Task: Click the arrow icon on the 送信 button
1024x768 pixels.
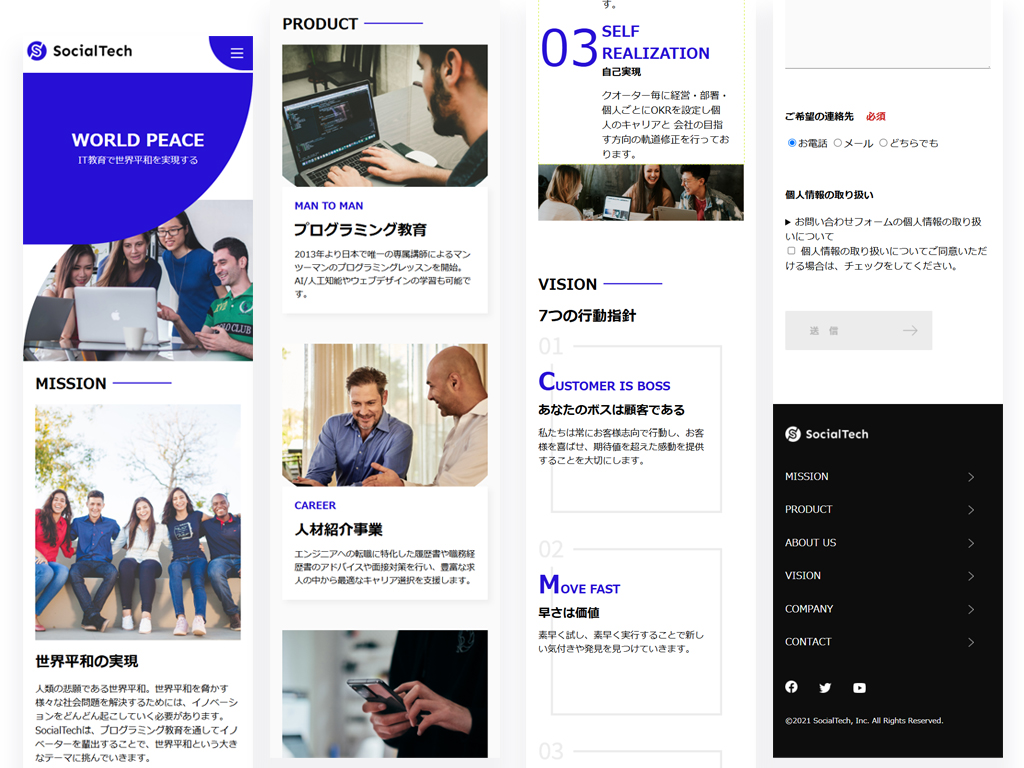Action: 910,330
